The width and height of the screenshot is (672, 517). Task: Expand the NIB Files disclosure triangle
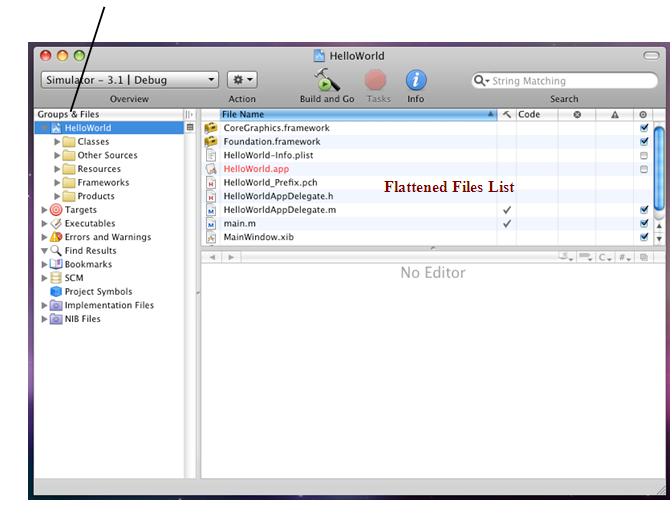tap(44, 319)
